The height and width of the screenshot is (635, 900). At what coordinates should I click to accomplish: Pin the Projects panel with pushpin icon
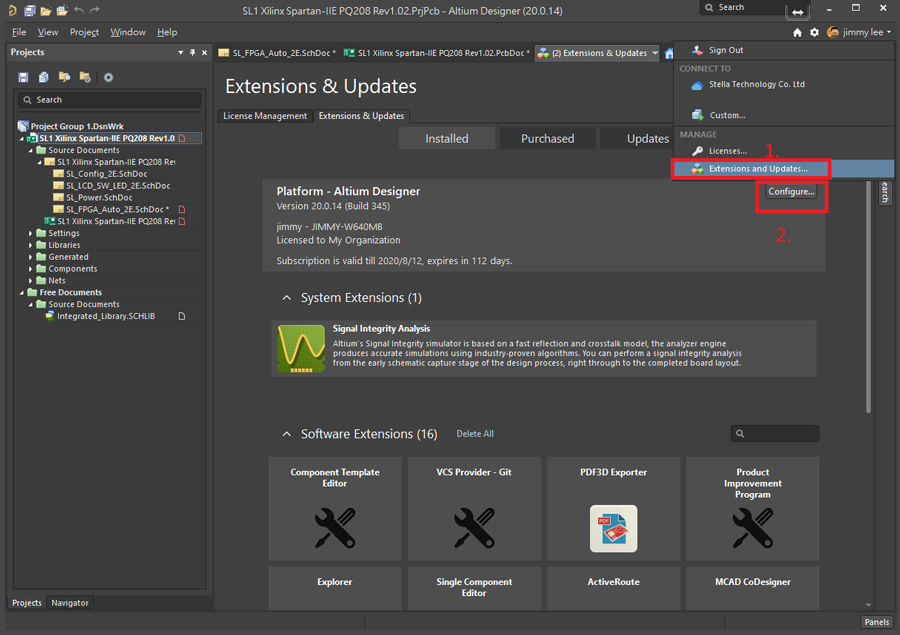click(x=192, y=52)
